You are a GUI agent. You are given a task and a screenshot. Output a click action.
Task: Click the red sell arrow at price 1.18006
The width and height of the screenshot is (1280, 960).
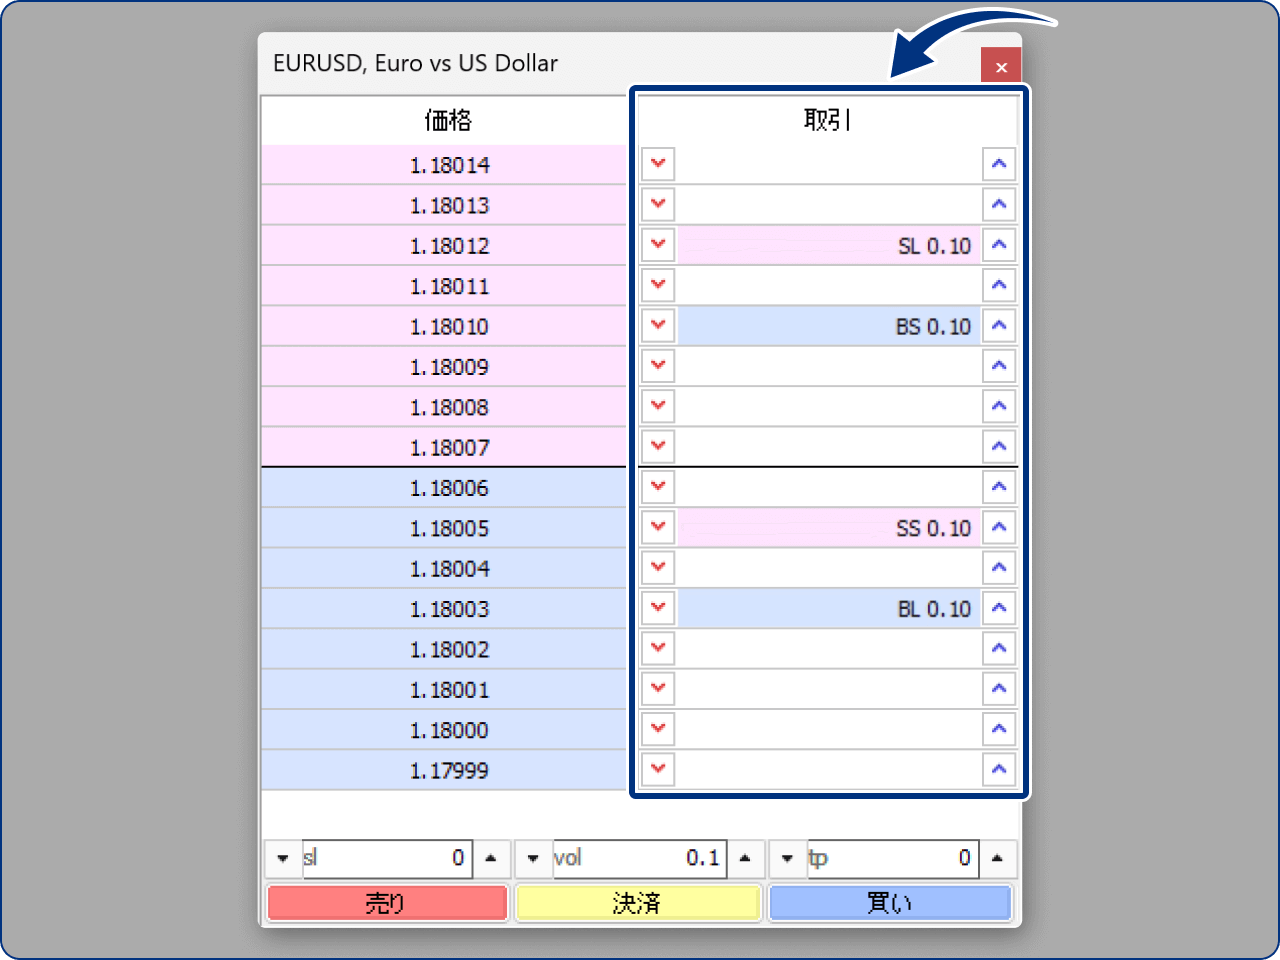pyautogui.click(x=658, y=487)
